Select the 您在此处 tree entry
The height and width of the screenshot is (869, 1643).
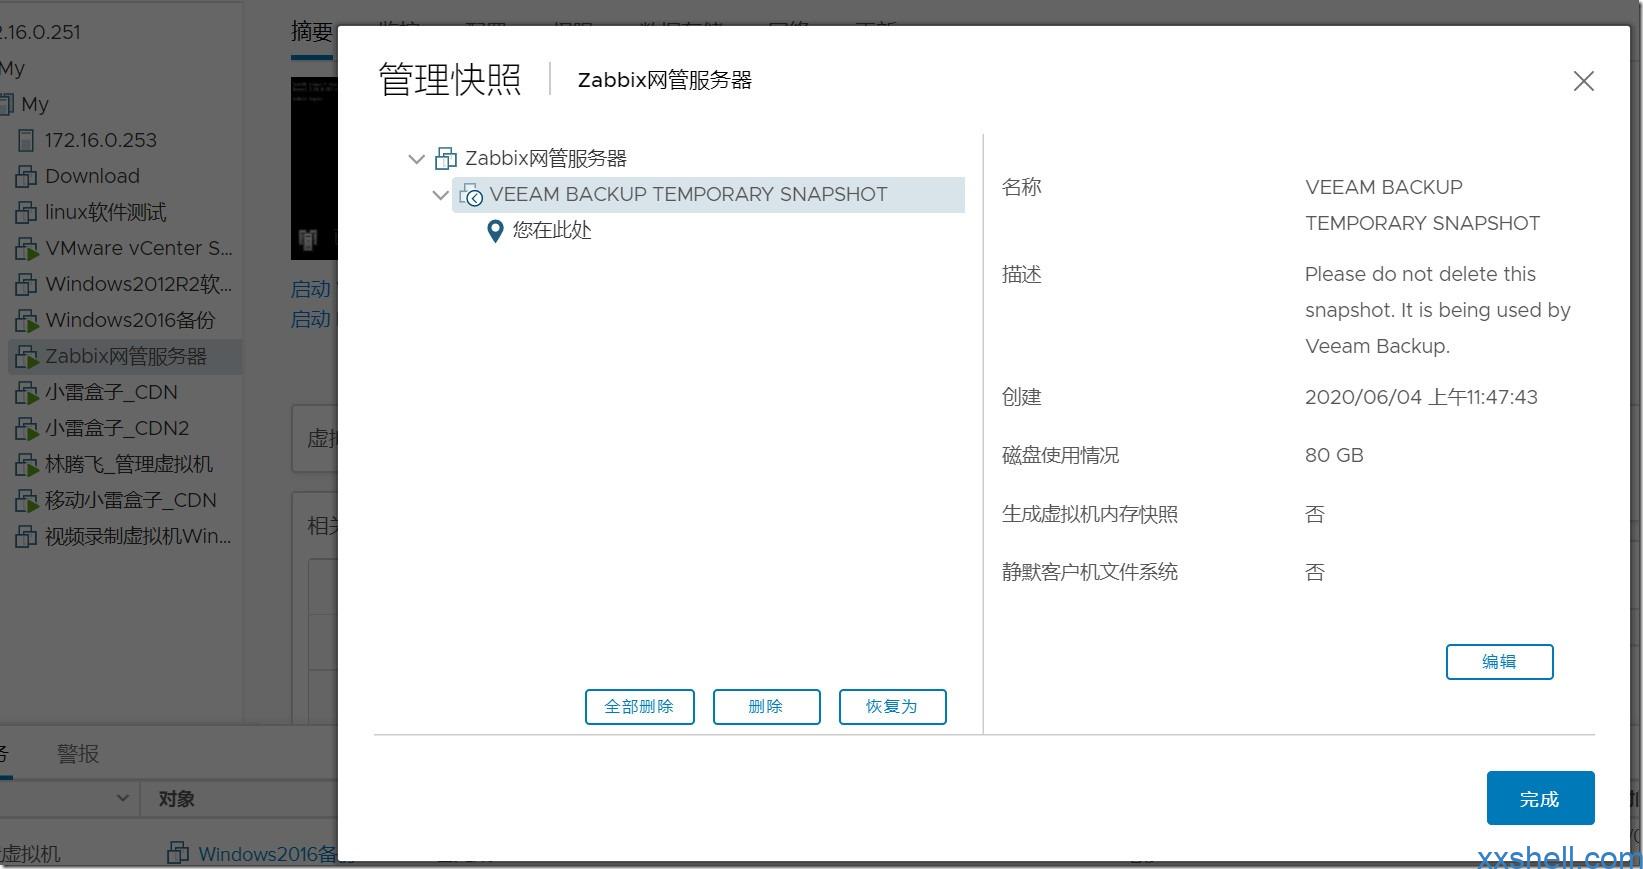[x=551, y=230]
